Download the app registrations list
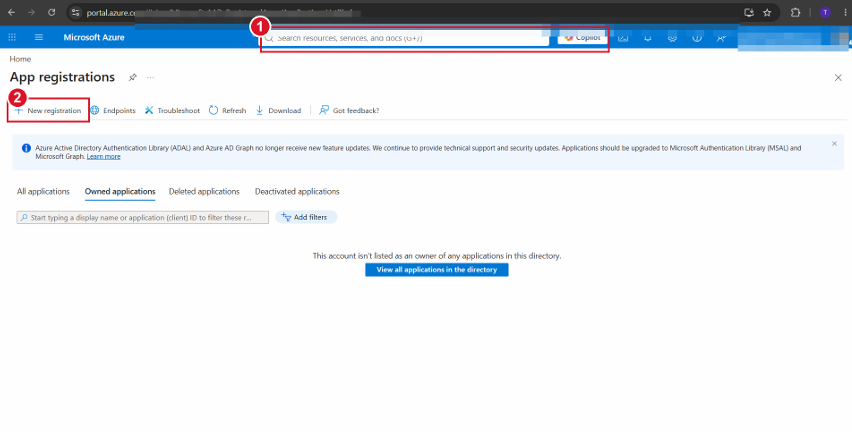Screen dimensions: 852x432 [278, 110]
